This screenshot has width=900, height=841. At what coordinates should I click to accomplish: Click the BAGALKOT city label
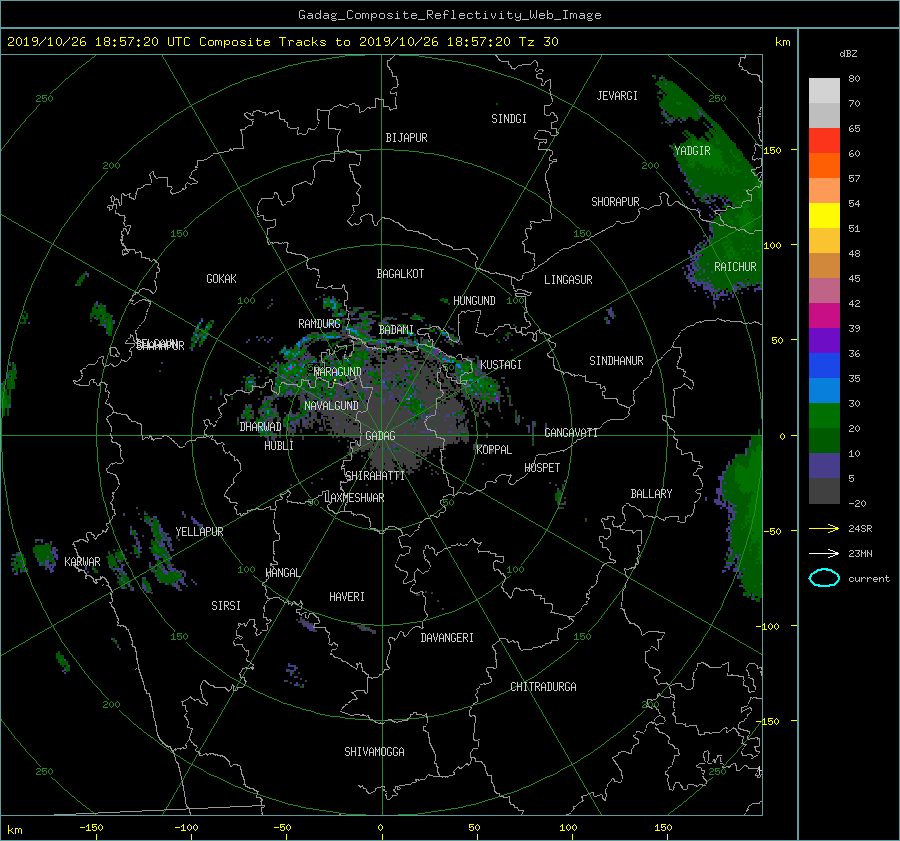[x=400, y=274]
